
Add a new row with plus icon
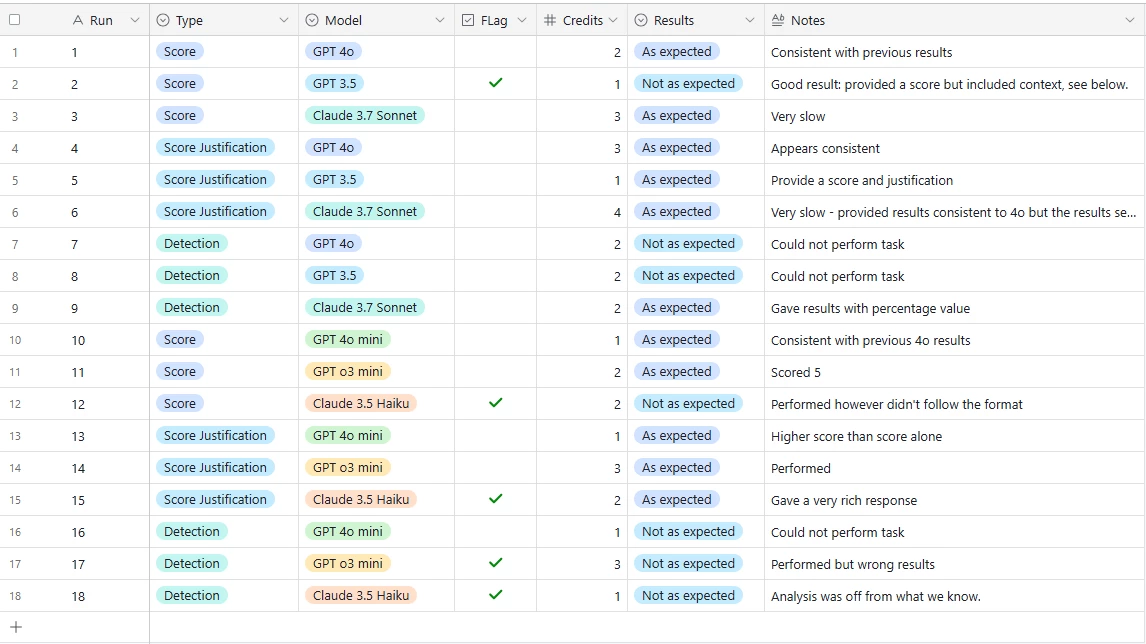[x=16, y=627]
